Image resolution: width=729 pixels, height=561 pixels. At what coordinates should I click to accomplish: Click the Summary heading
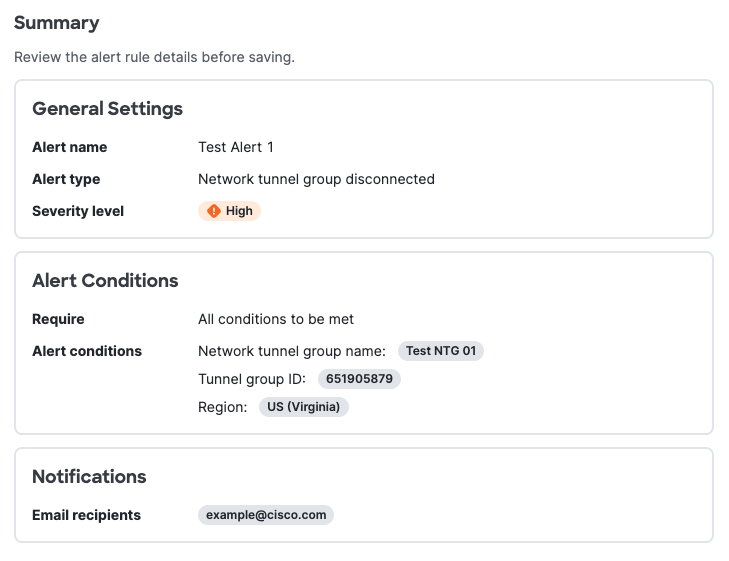[x=57, y=23]
